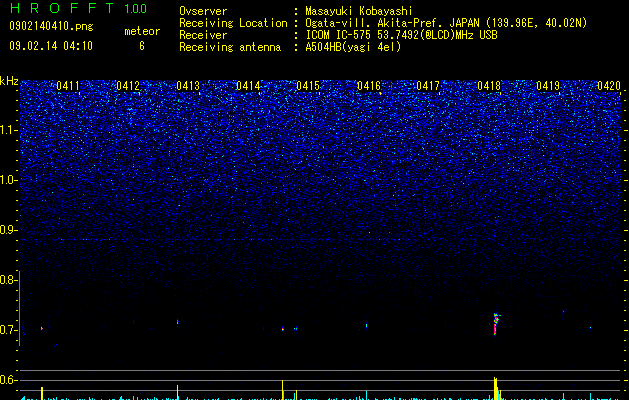Viewport: 629px width, 400px height.
Task: Click the 0420 time marker
Action: coord(609,86)
